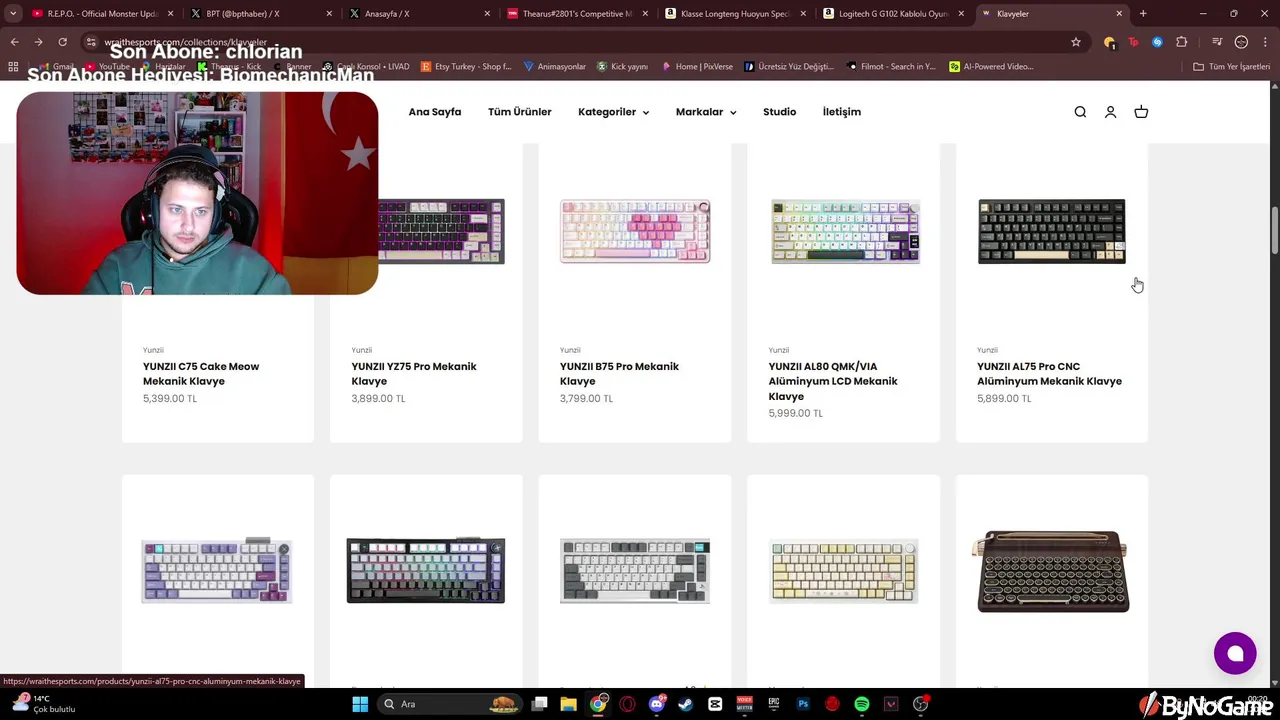The height and width of the screenshot is (720, 1280).
Task: Click the Windows taskbar Ara search box
Action: (x=449, y=704)
